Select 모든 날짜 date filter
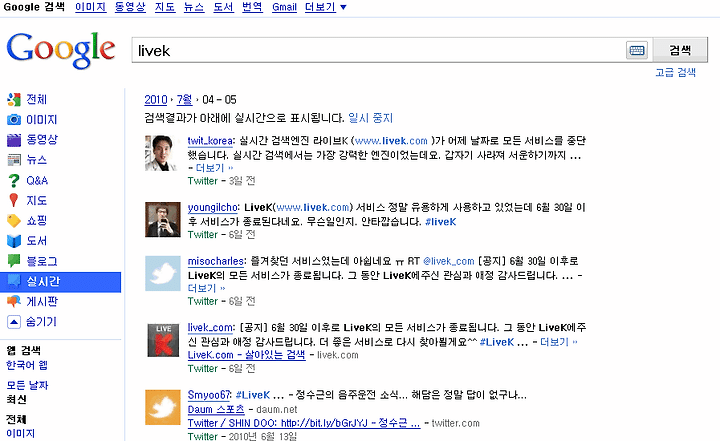This screenshot has height=441, width=720. pos(27,385)
